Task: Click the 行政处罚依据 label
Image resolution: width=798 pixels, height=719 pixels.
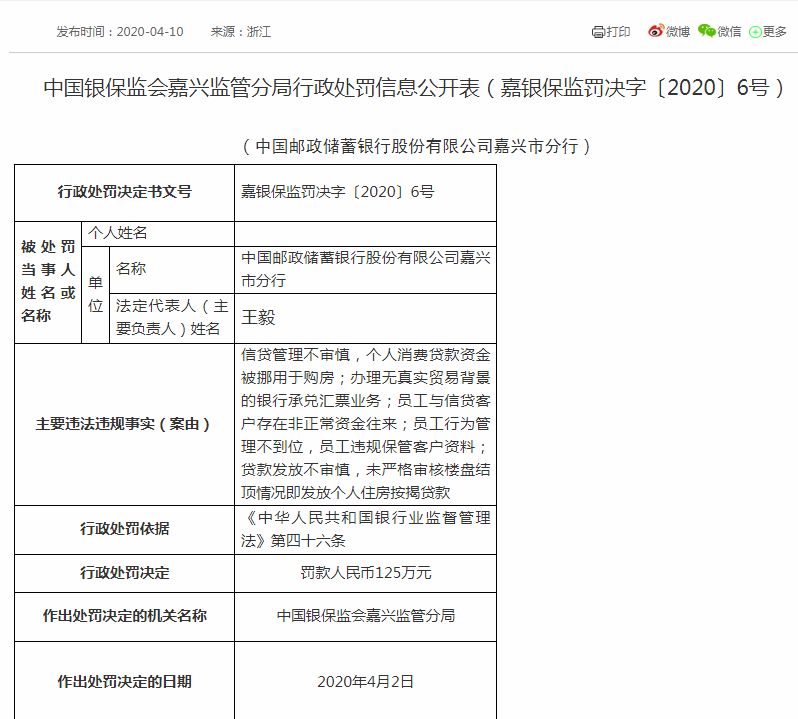Action: 125,529
